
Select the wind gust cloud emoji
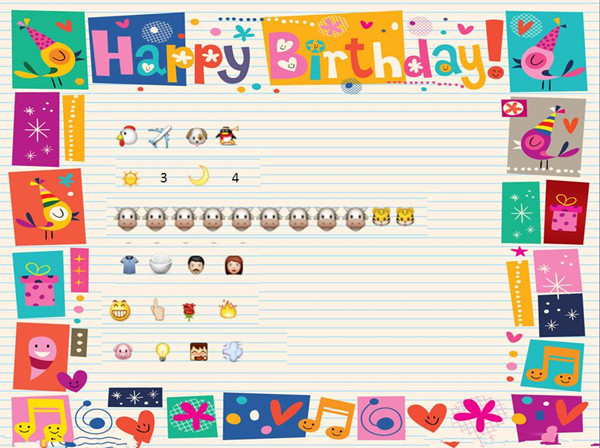[232, 352]
